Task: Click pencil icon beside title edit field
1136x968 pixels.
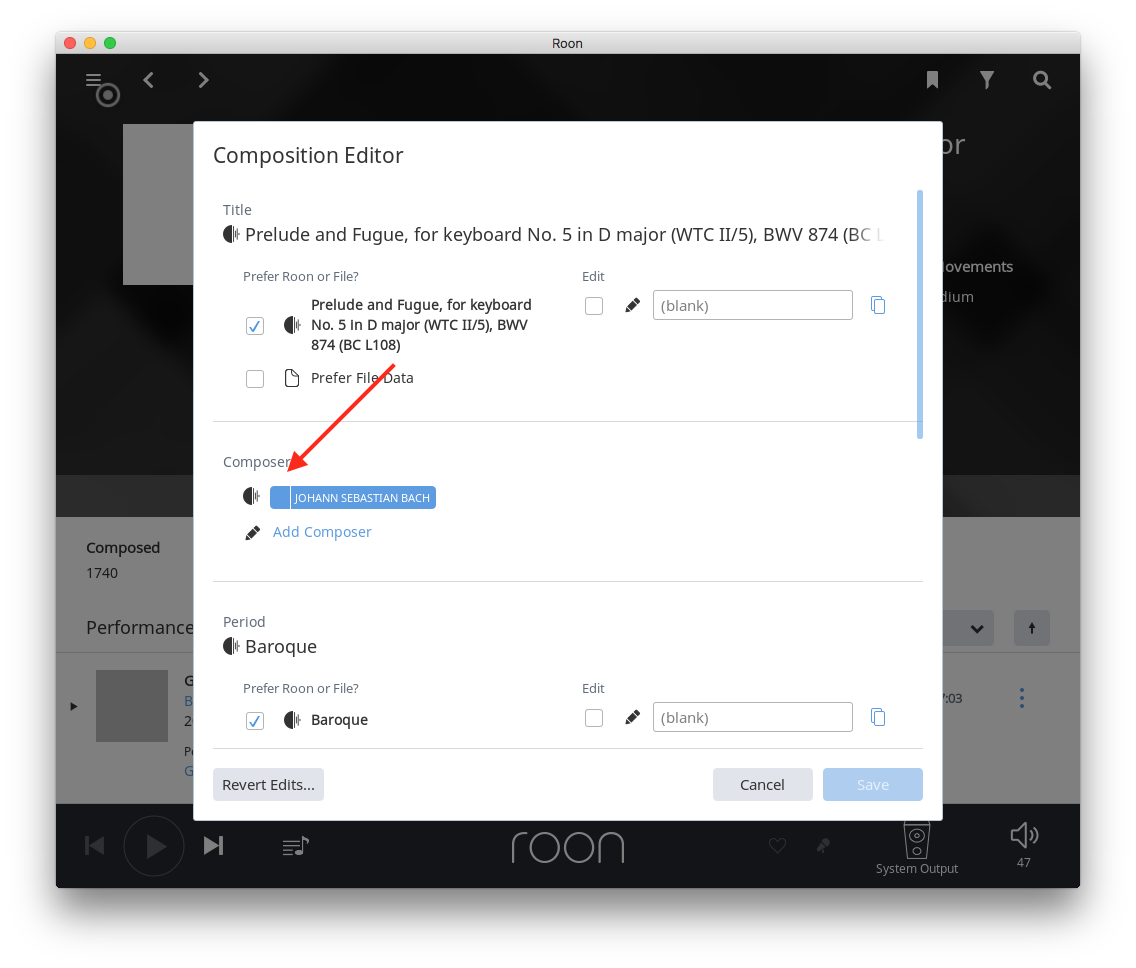Action: pyautogui.click(x=632, y=306)
